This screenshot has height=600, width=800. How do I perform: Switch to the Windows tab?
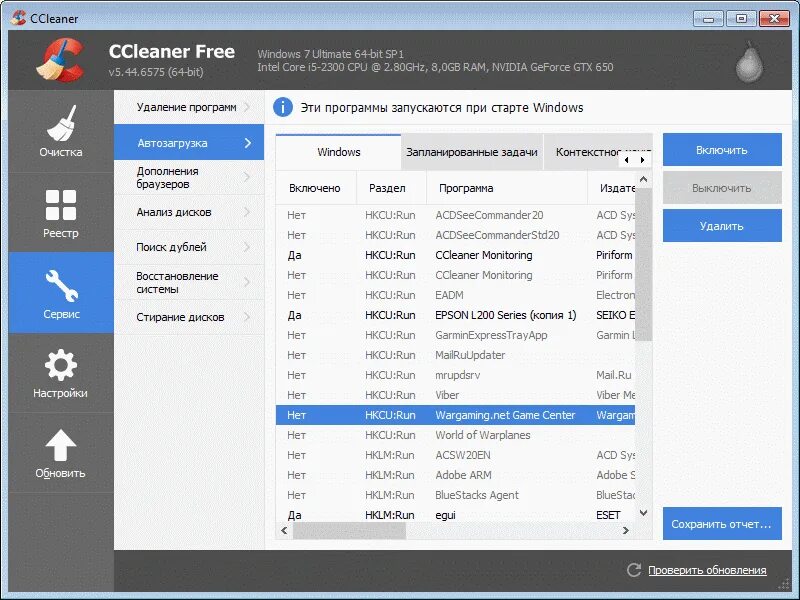[338, 152]
